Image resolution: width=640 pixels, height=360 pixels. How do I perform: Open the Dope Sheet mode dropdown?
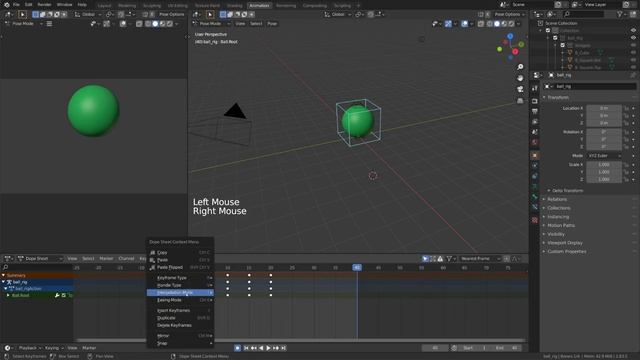40,259
